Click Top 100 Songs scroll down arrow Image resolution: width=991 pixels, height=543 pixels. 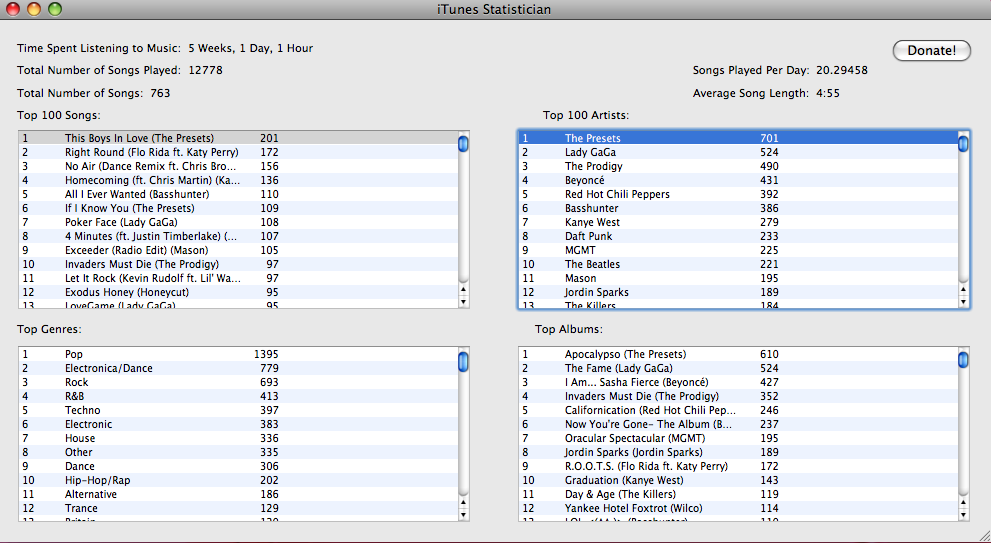click(463, 302)
